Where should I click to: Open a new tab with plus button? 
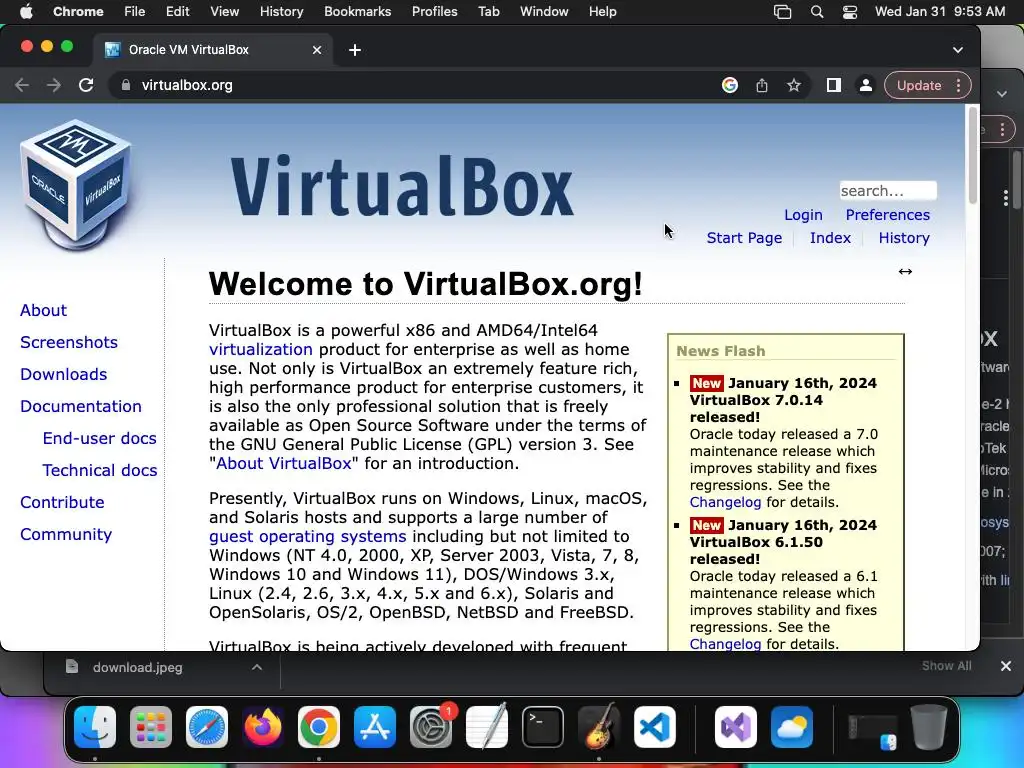(x=355, y=50)
